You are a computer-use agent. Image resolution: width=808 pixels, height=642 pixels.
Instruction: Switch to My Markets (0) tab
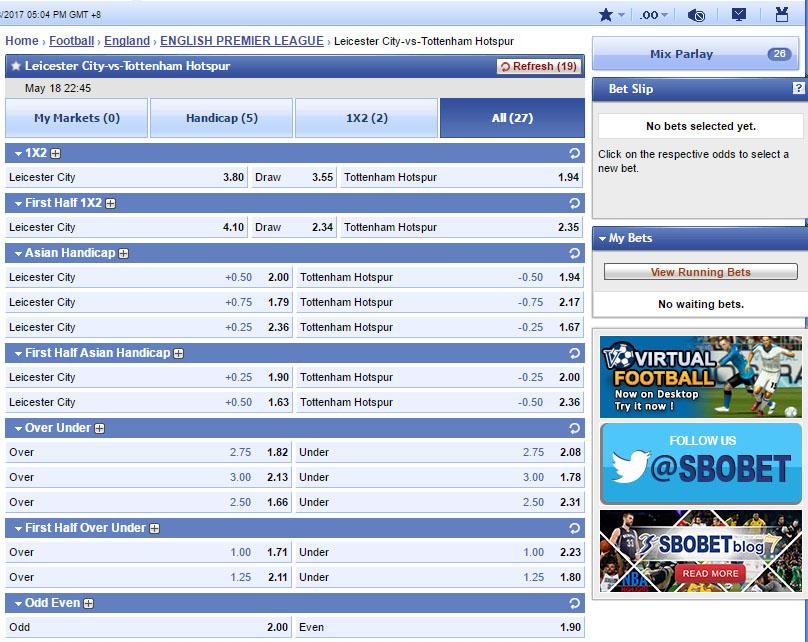pyautogui.click(x=77, y=118)
